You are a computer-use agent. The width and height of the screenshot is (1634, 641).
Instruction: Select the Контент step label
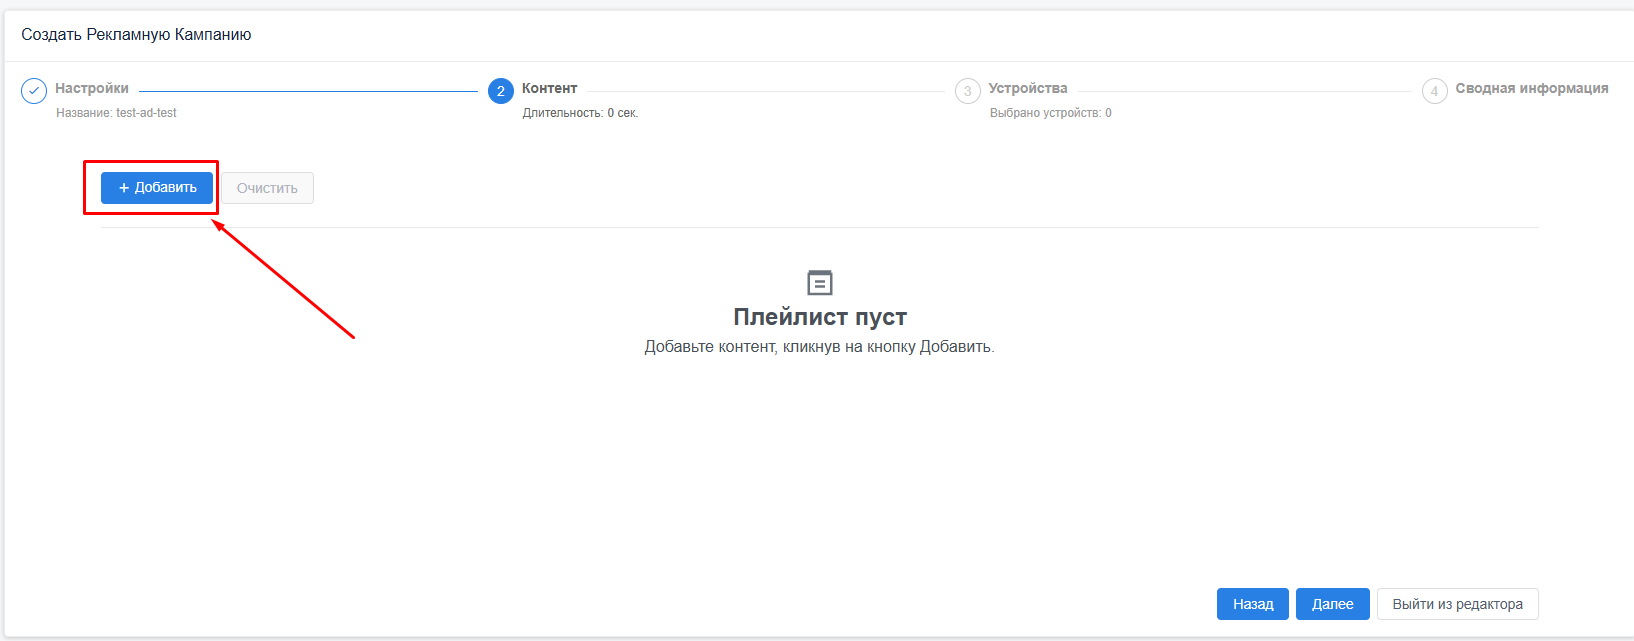[x=550, y=88]
